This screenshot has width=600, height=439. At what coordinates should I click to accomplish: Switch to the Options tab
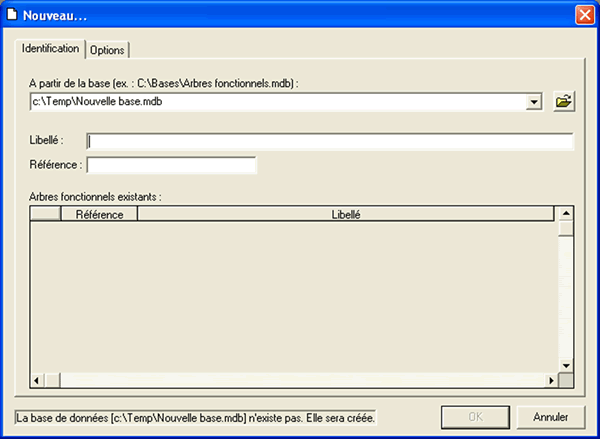pyautogui.click(x=107, y=50)
